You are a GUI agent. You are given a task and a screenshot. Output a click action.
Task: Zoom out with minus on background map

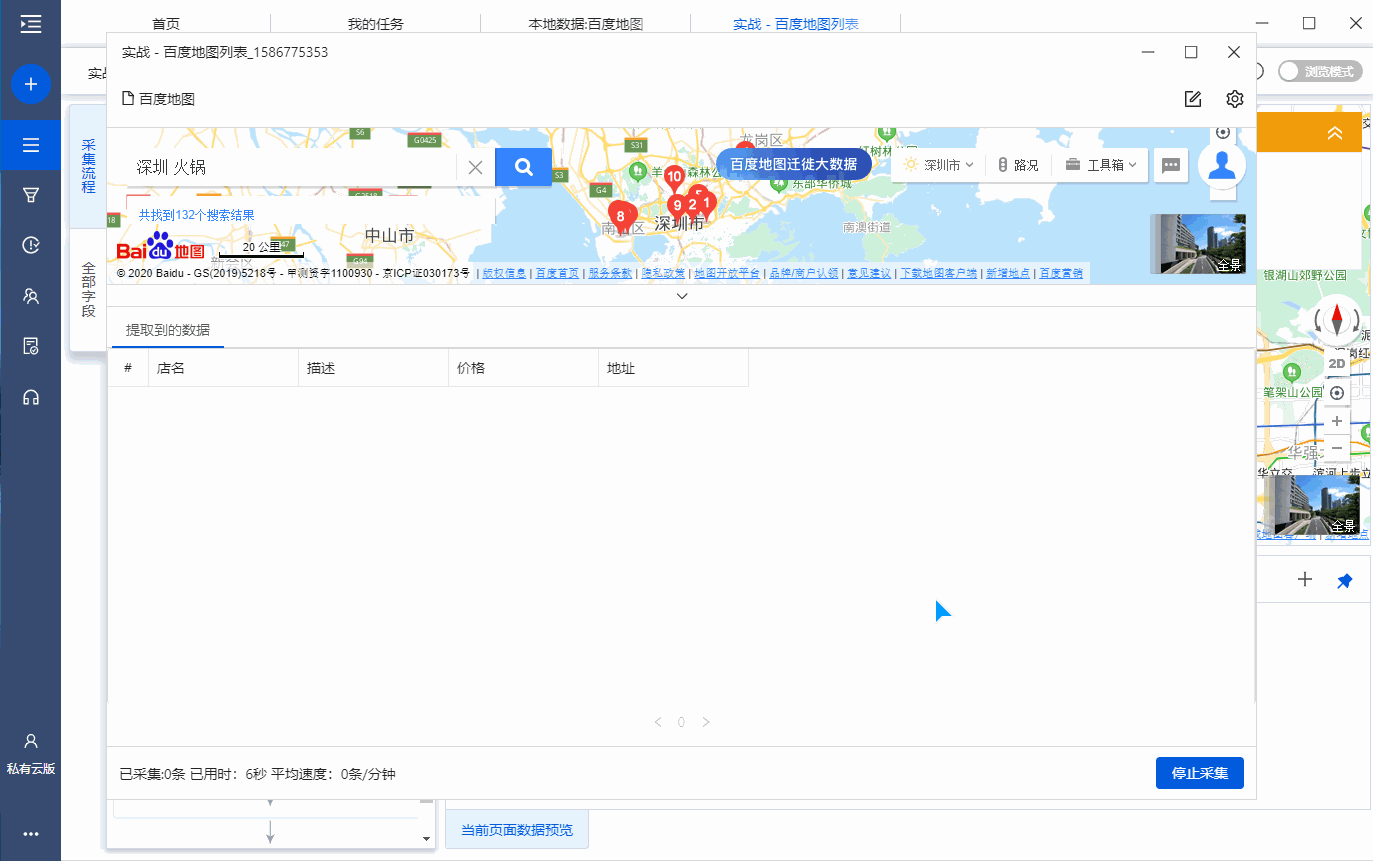point(1337,448)
